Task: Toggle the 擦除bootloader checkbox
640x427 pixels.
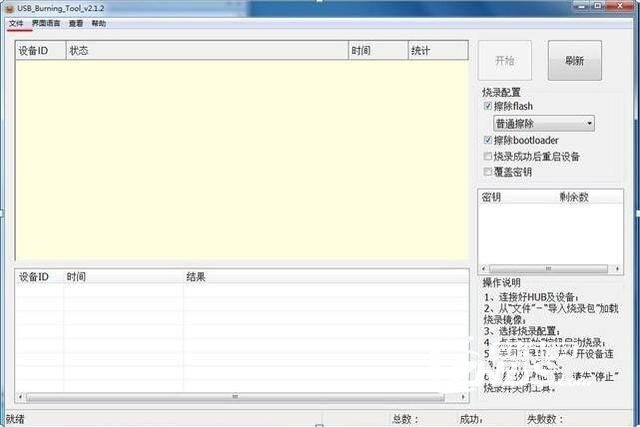Action: (x=487, y=140)
